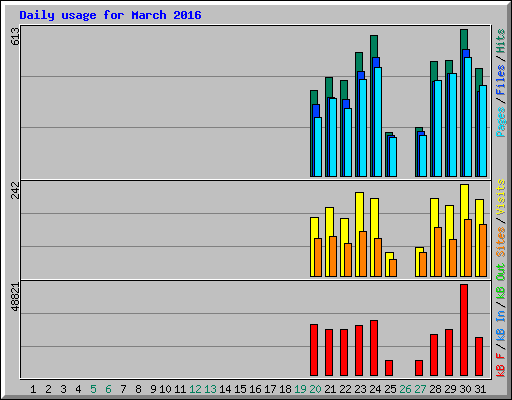Screen dimensions: 512x400
Task: Click the red kB bar for day 27
Action: point(419,368)
